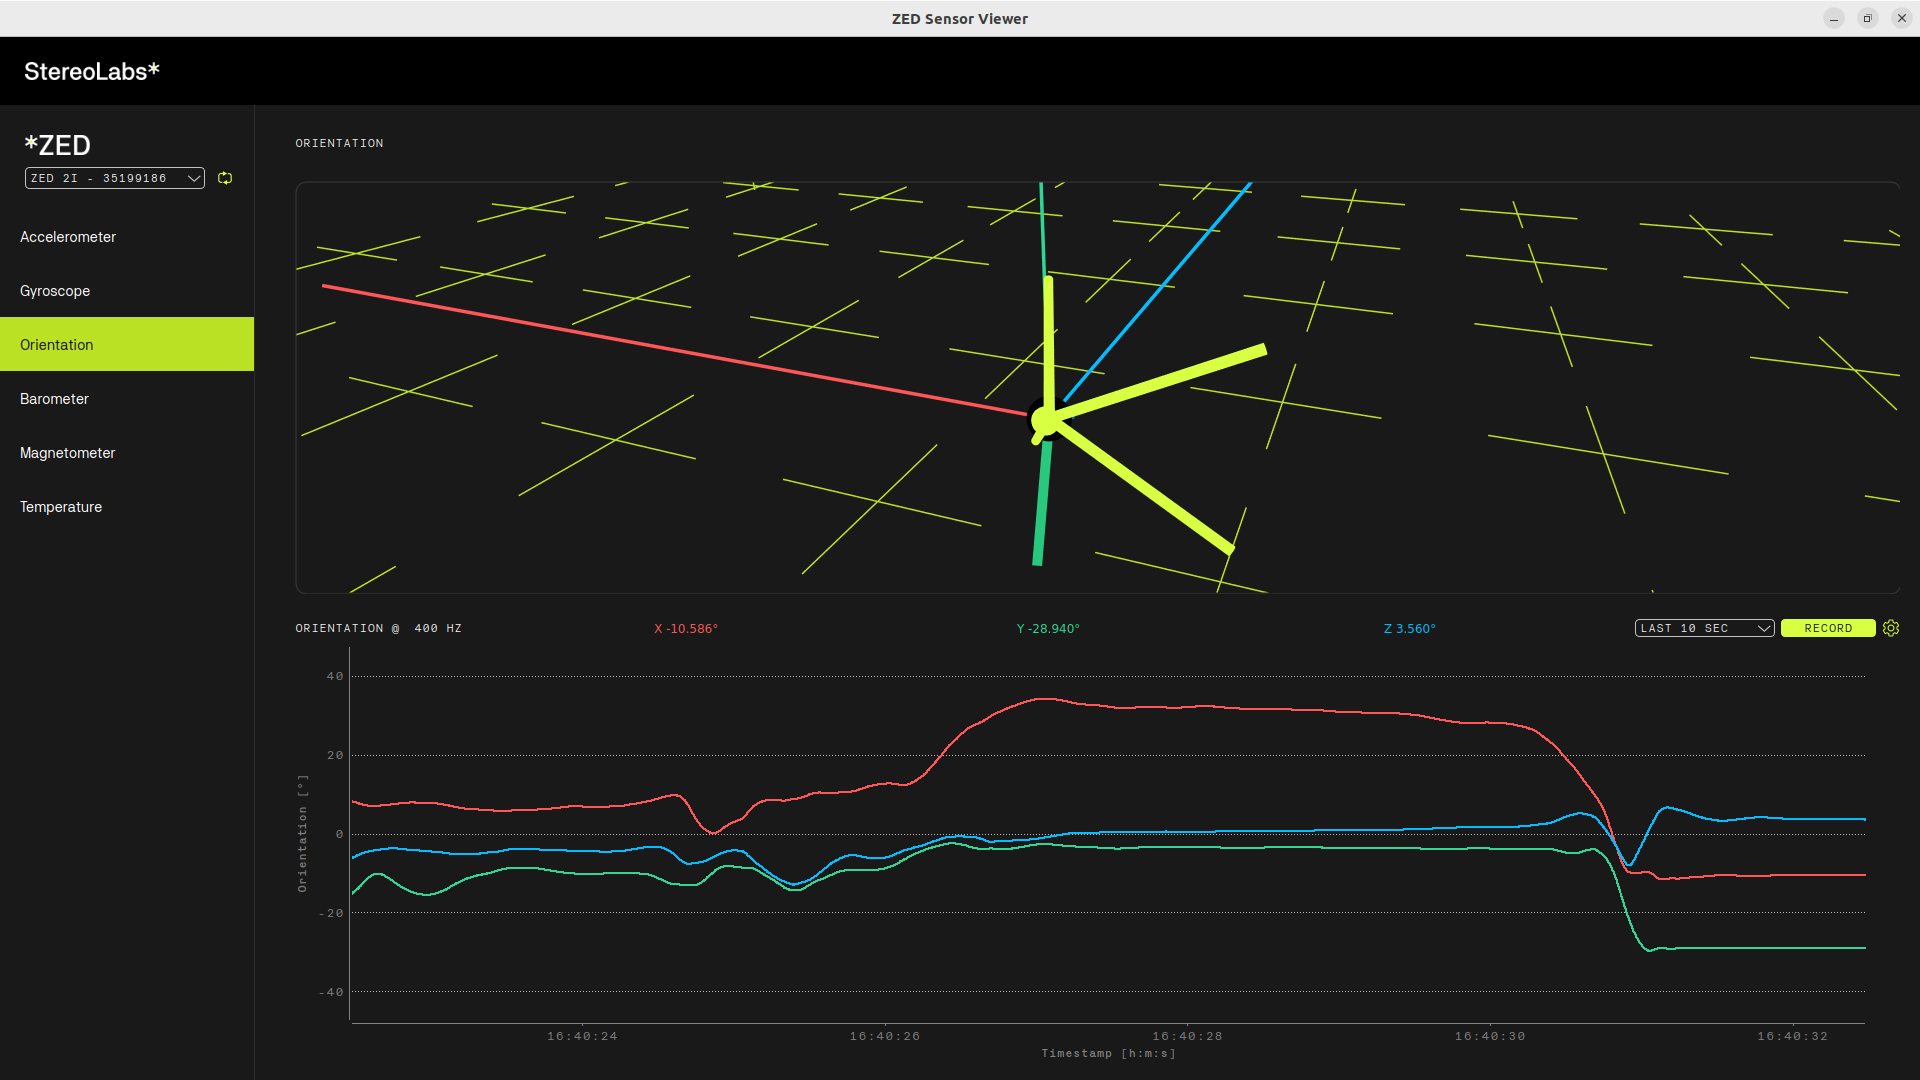Click the 16:40:32 timestamp on graph axis
Image resolution: width=1920 pixels, height=1080 pixels.
click(x=1792, y=1036)
